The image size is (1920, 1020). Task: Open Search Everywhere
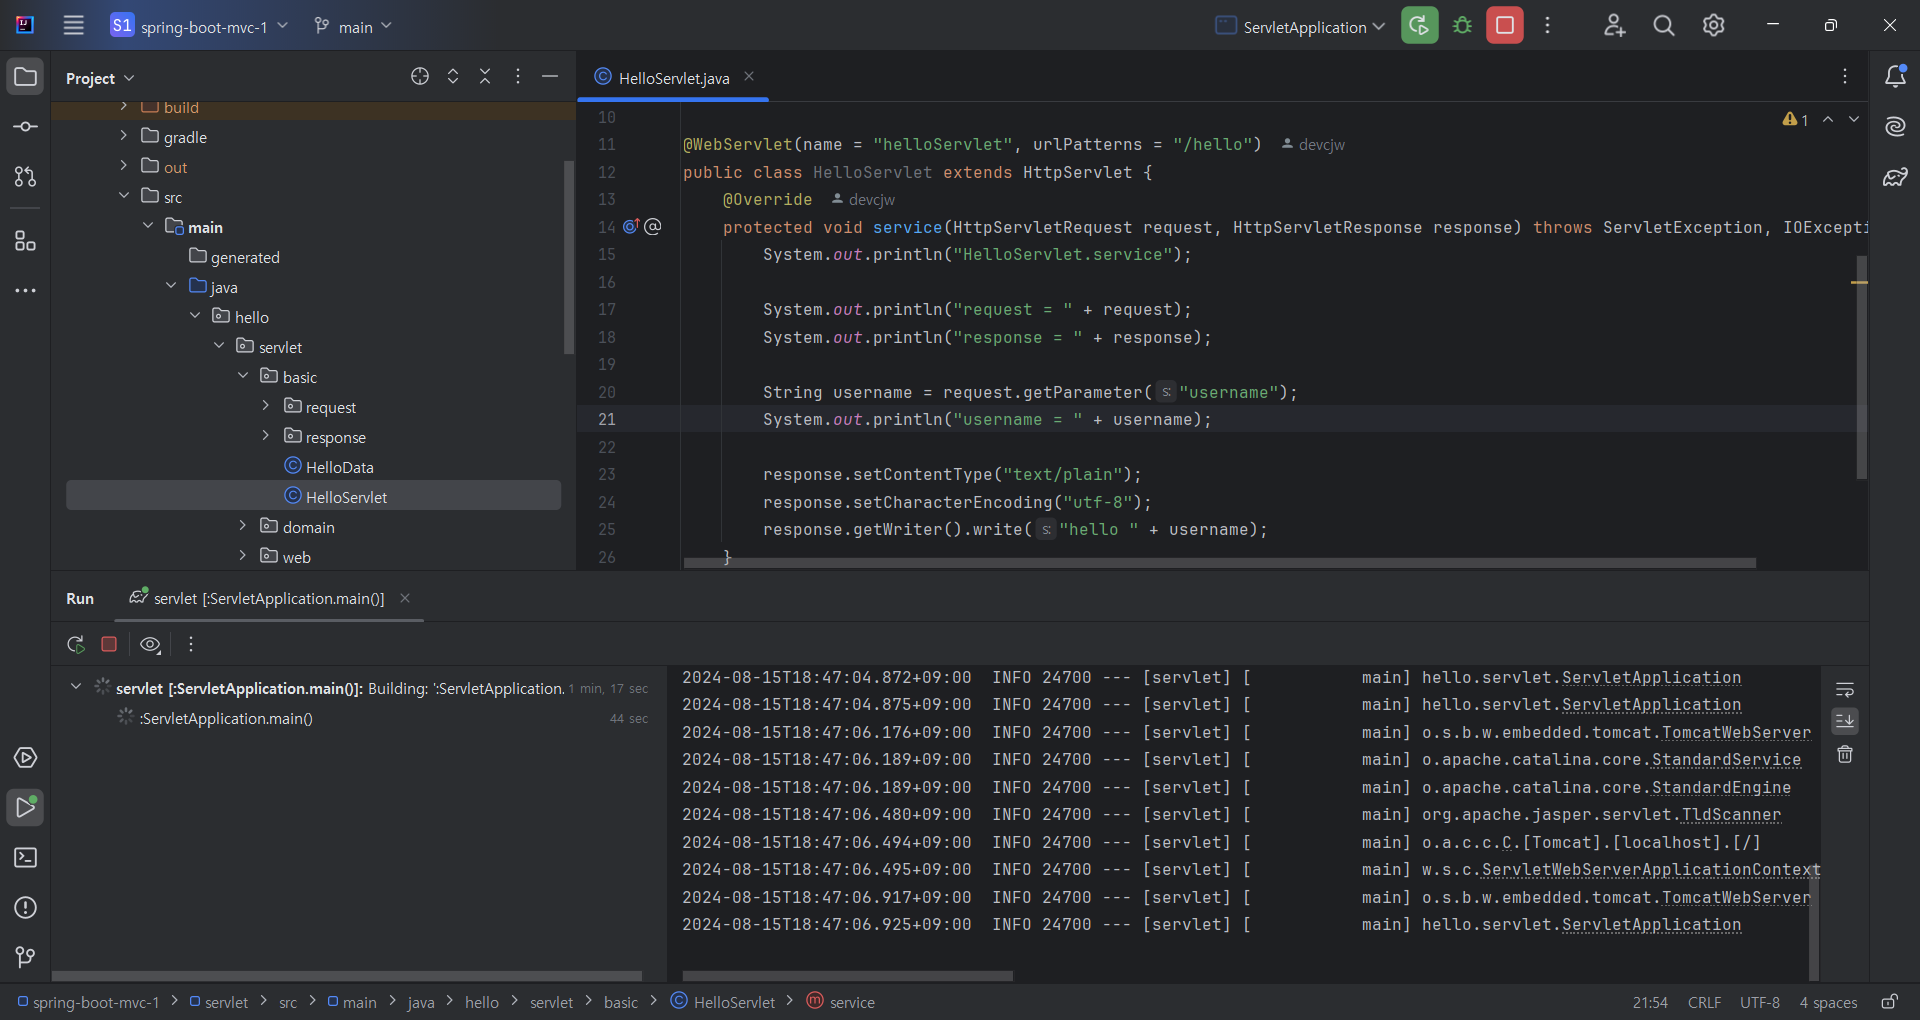[x=1664, y=26]
